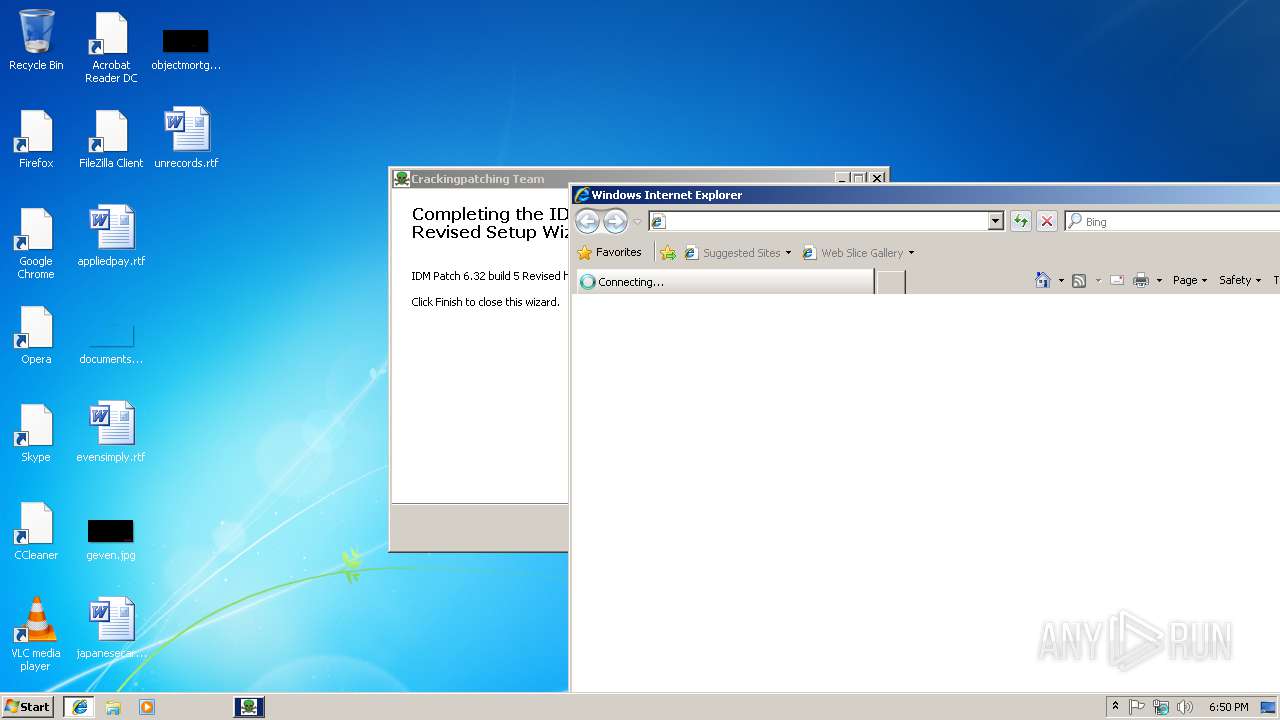Open the RSS feeds icon
Image resolution: width=1280 pixels, height=720 pixels.
click(x=1079, y=280)
